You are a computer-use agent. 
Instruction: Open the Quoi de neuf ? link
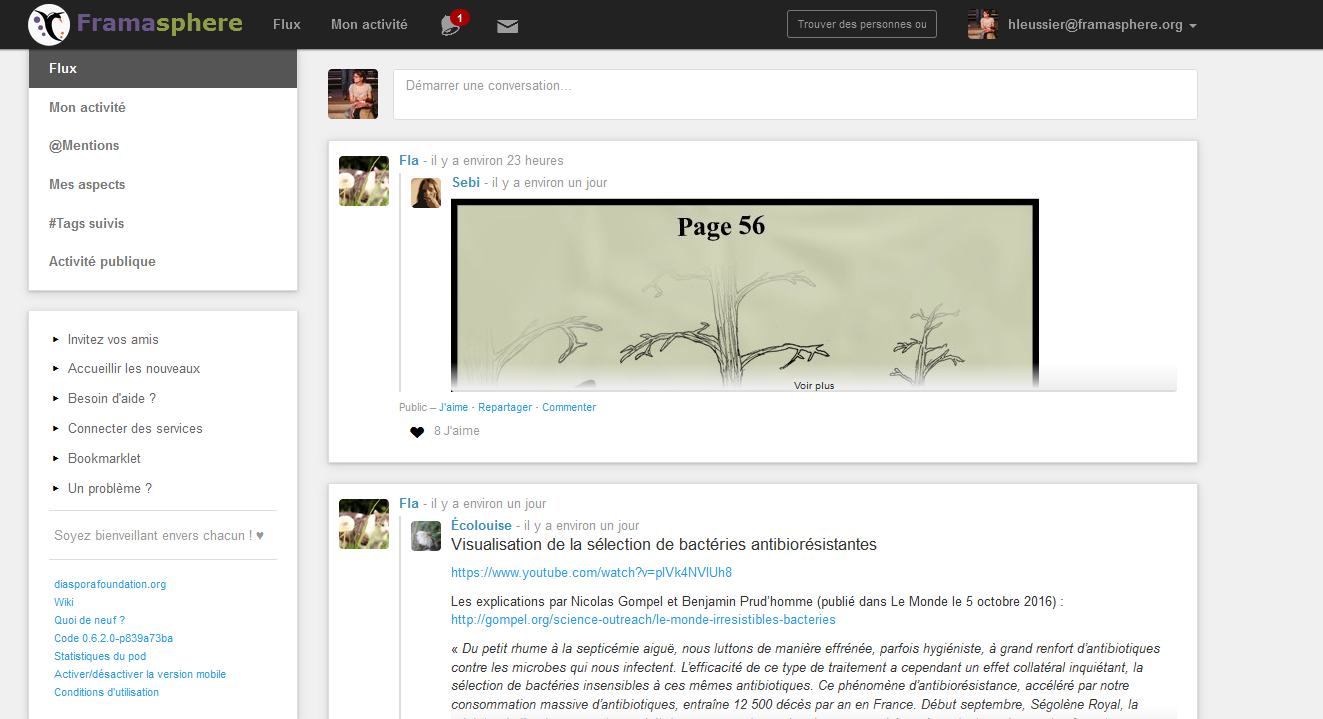click(89, 621)
